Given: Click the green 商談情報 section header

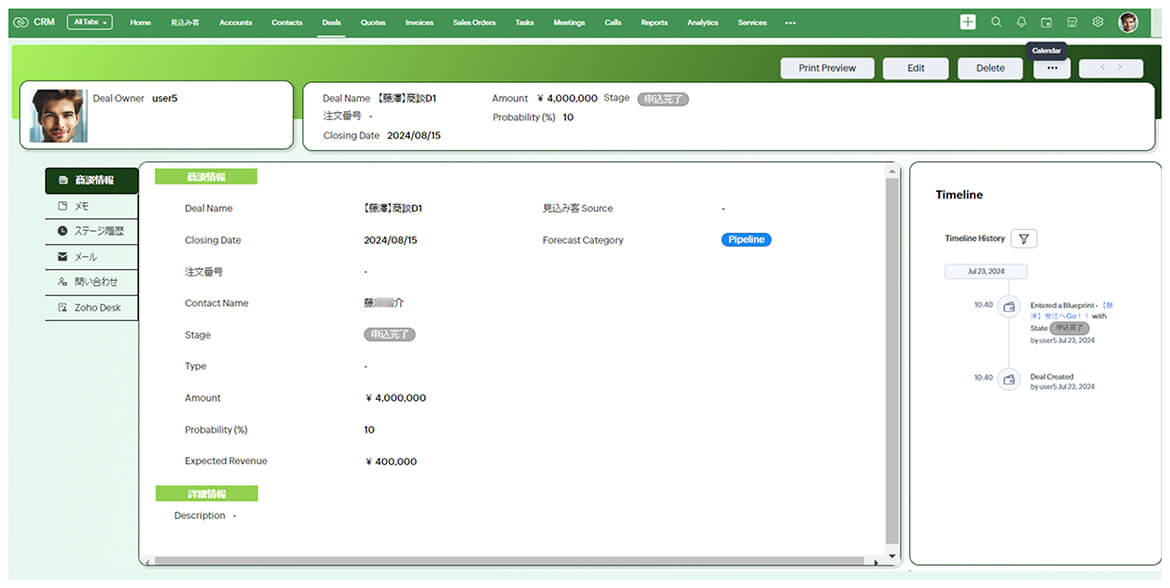Looking at the screenshot, I should (206, 177).
